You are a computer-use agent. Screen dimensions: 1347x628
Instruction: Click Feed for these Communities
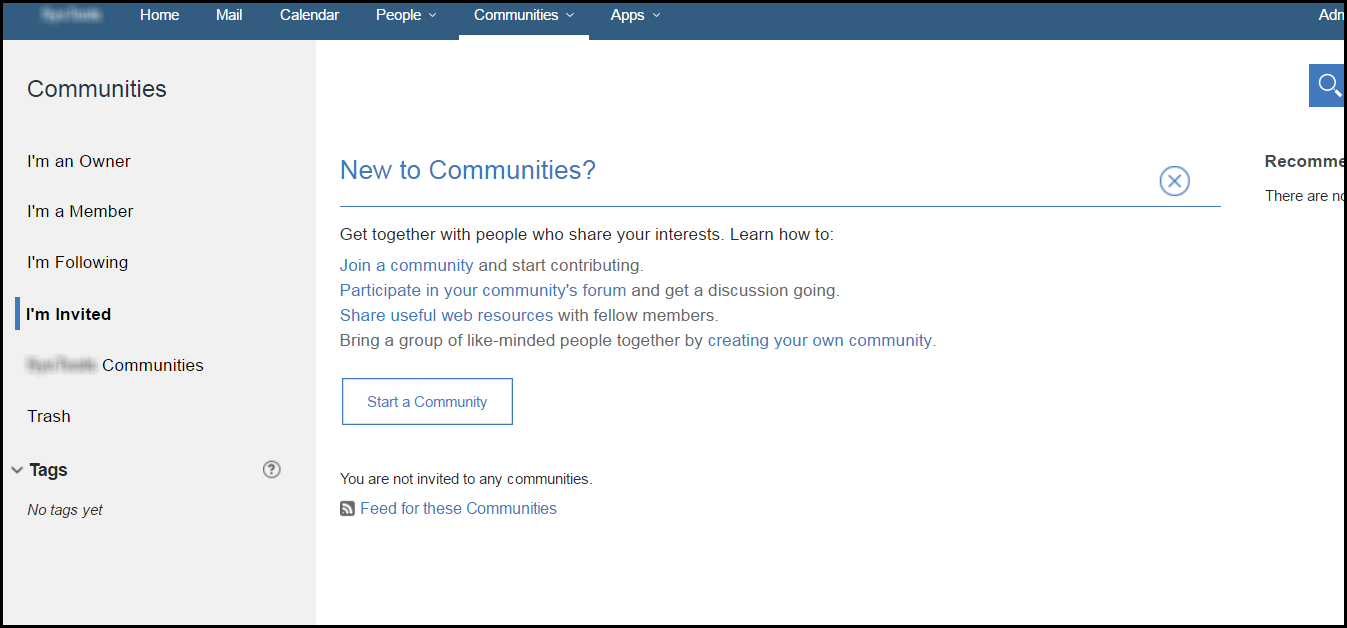458,508
